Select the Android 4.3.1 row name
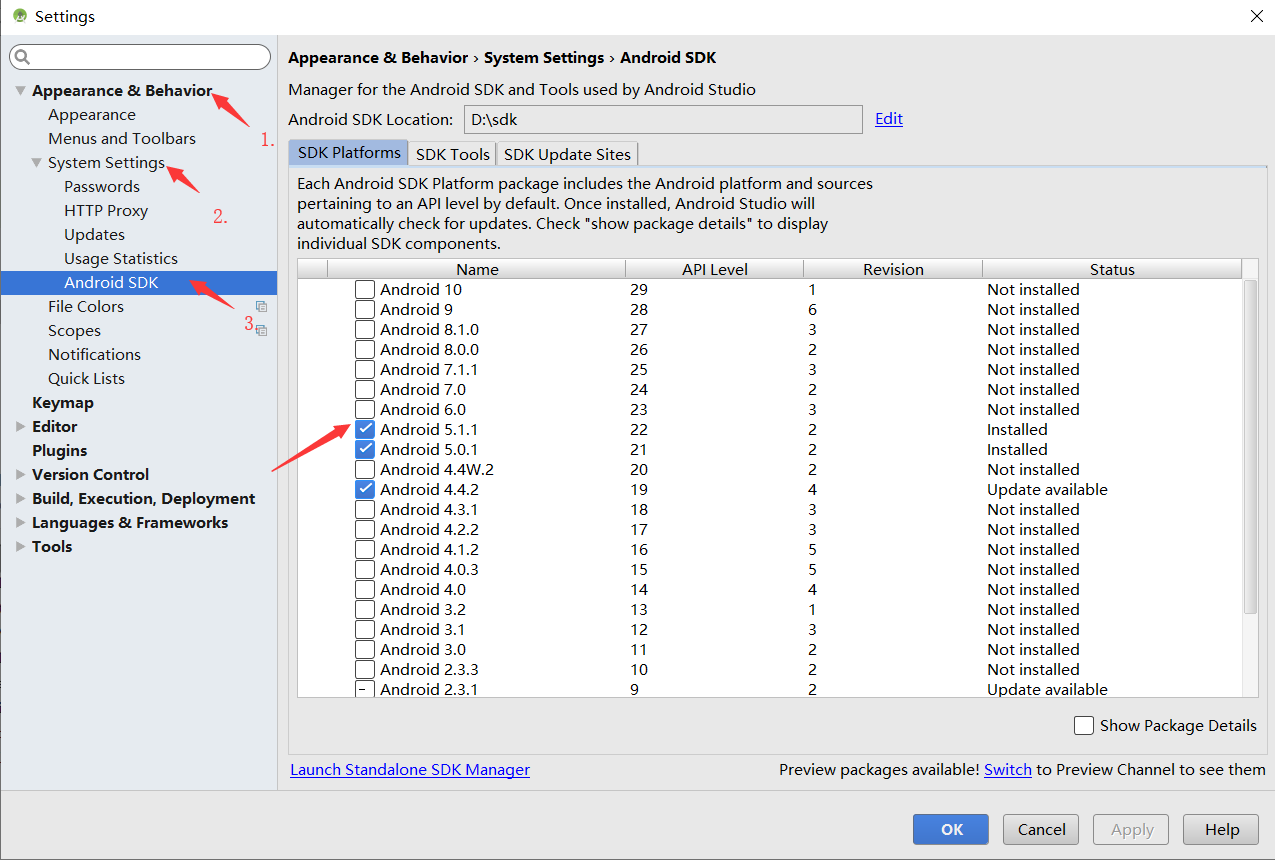1275x860 pixels. 429,510
